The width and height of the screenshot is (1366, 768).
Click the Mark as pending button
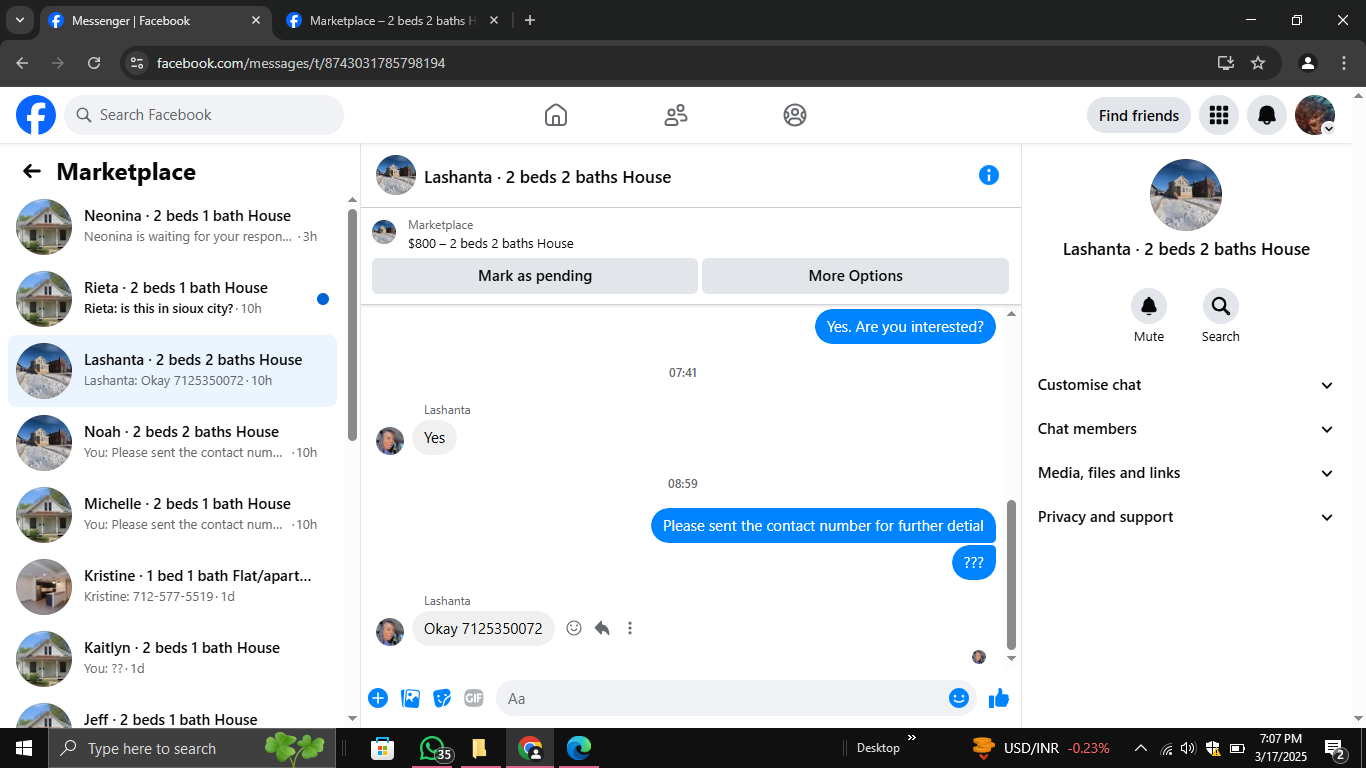coord(535,276)
